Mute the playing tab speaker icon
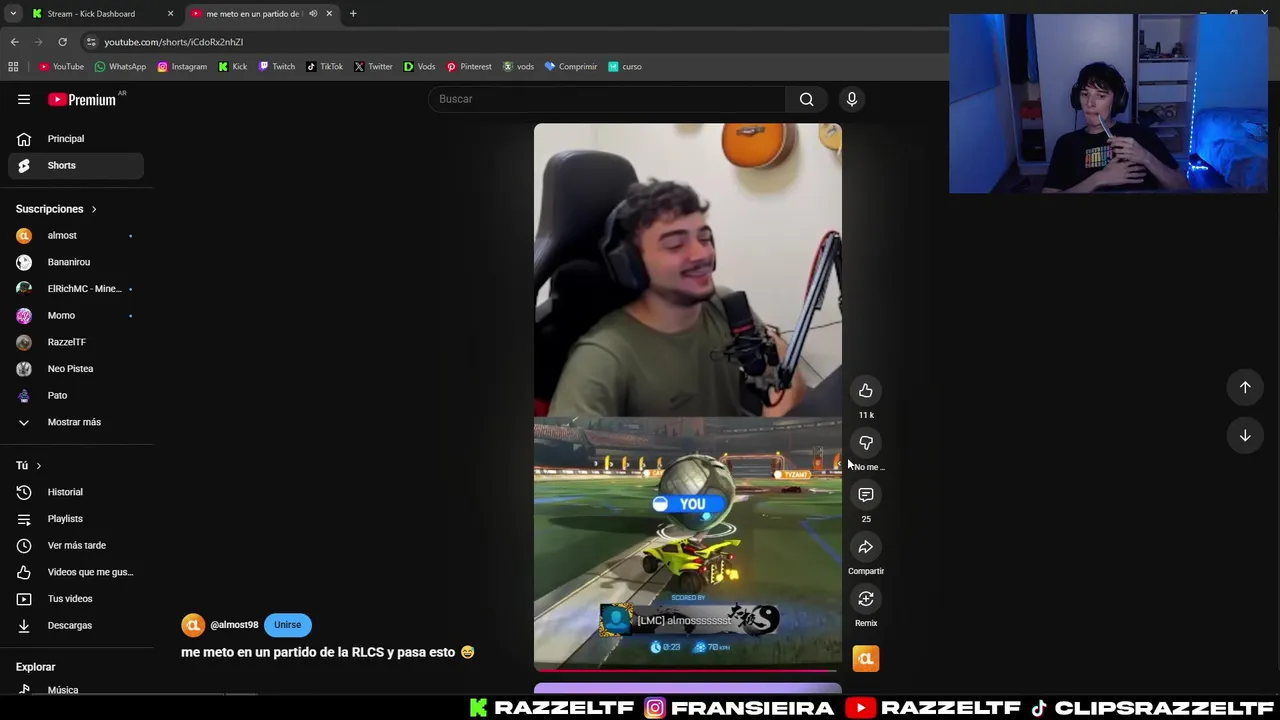 pyautogui.click(x=313, y=14)
